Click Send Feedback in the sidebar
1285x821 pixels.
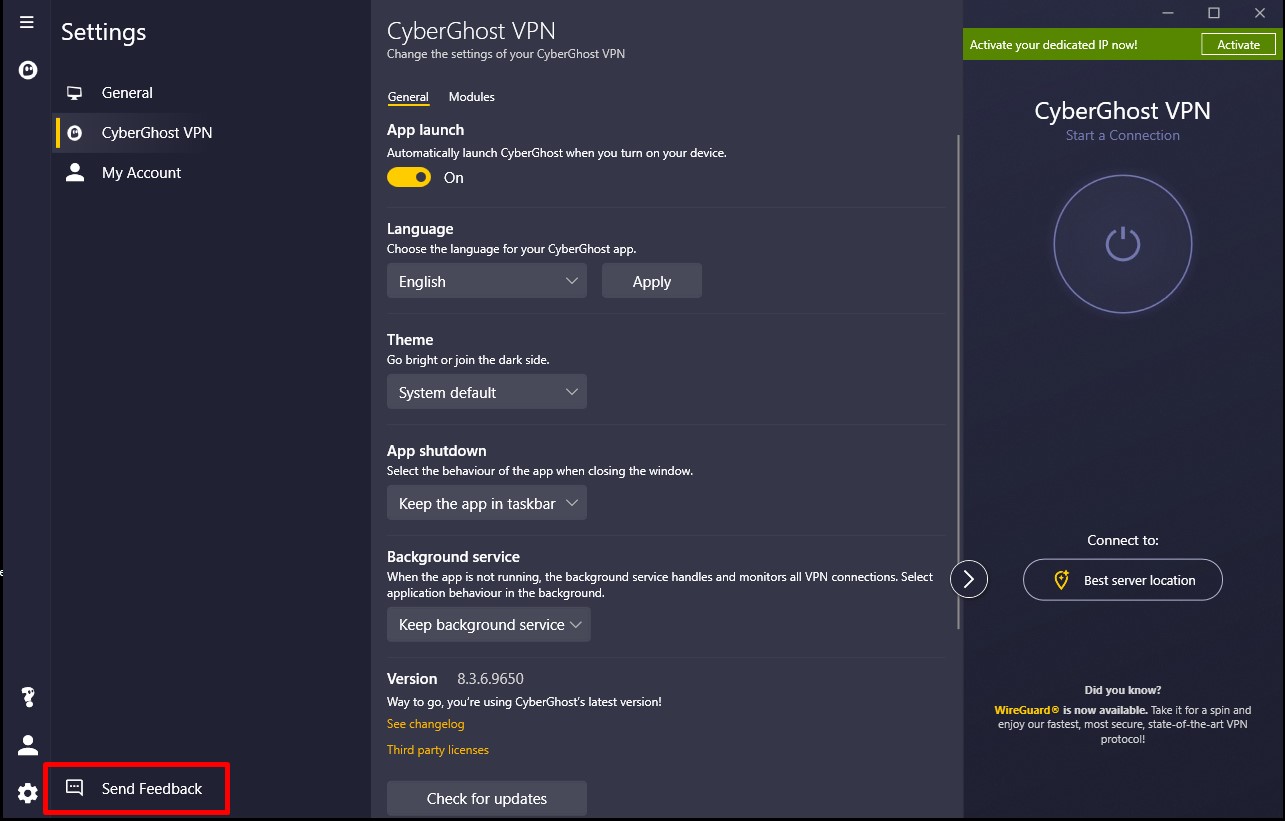137,788
